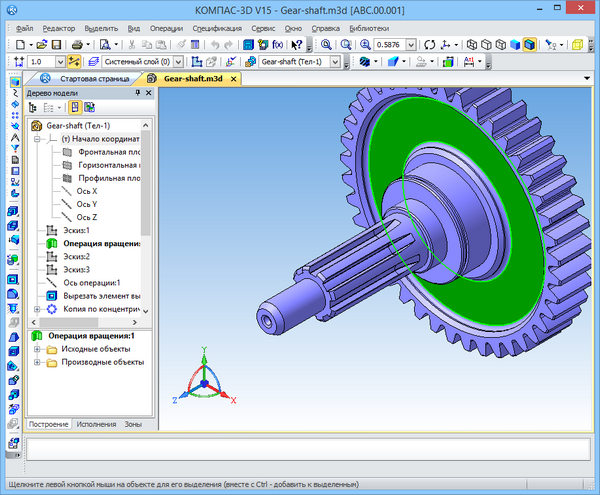This screenshot has height=495, width=600.
Task: Expand the Исходные объекты folder
Action: [x=37, y=349]
